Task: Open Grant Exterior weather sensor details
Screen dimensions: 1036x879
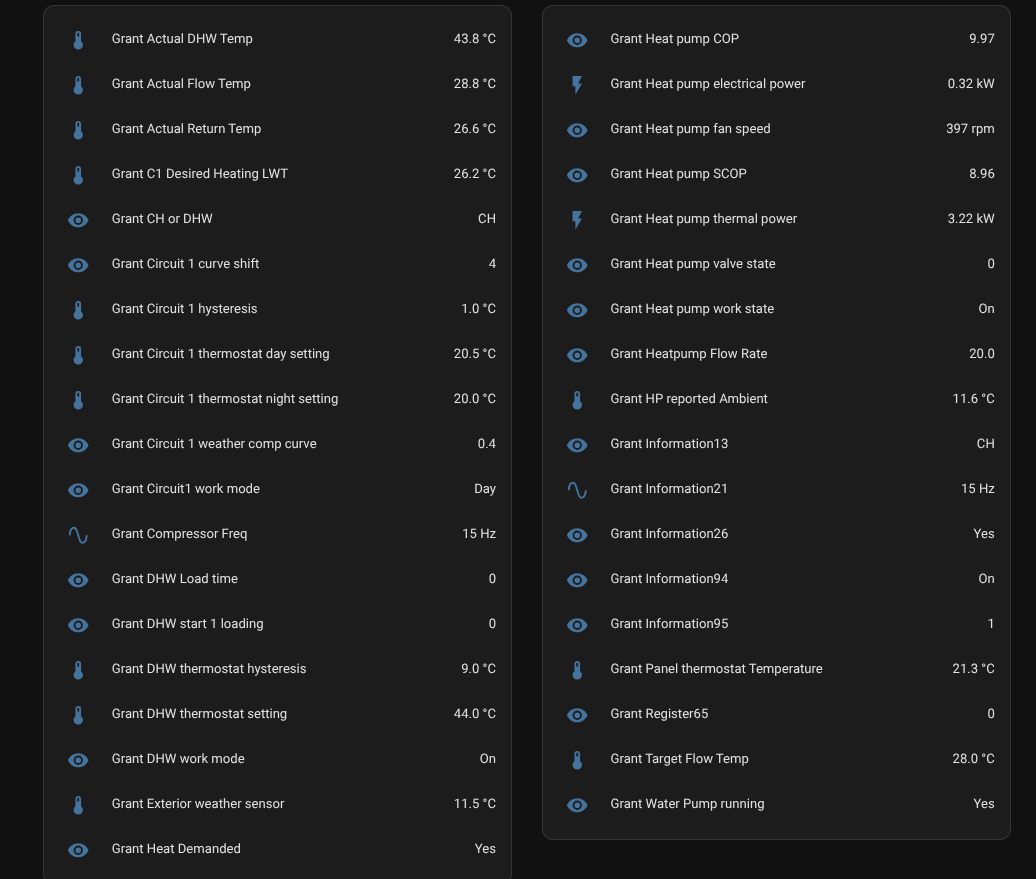Action: (x=198, y=804)
